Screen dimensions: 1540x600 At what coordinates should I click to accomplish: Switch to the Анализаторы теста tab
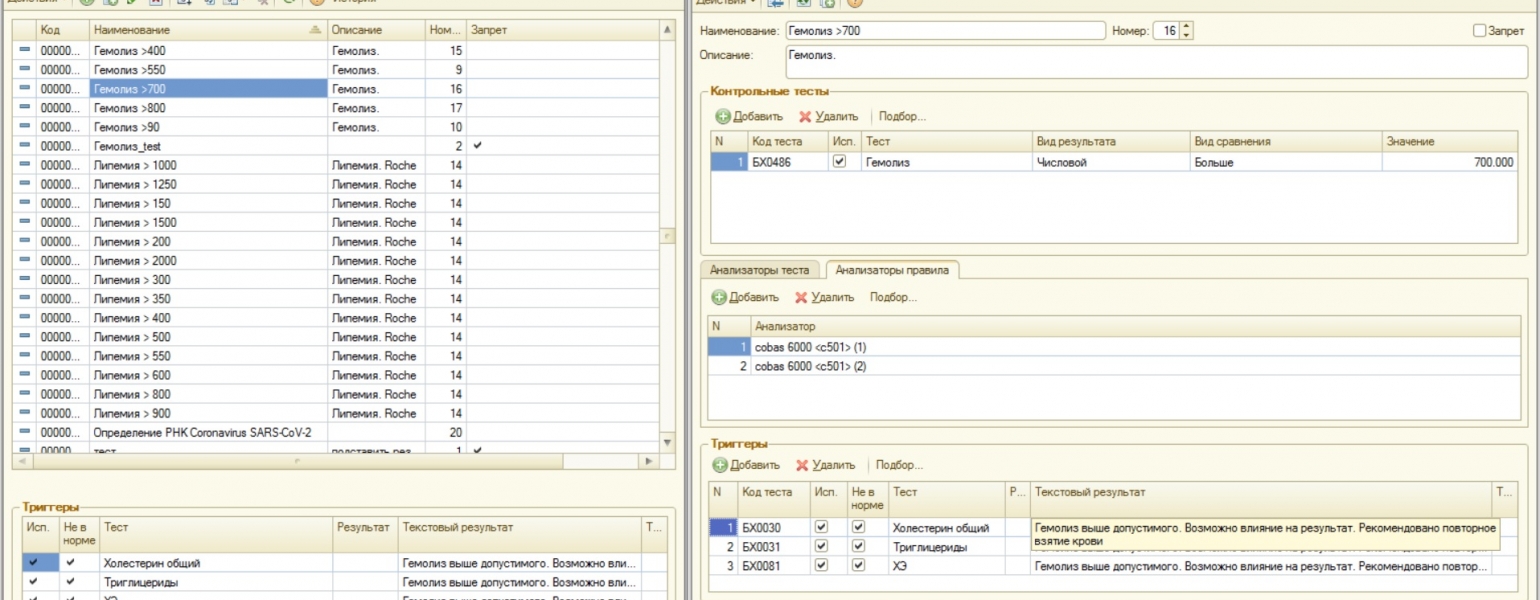point(760,270)
